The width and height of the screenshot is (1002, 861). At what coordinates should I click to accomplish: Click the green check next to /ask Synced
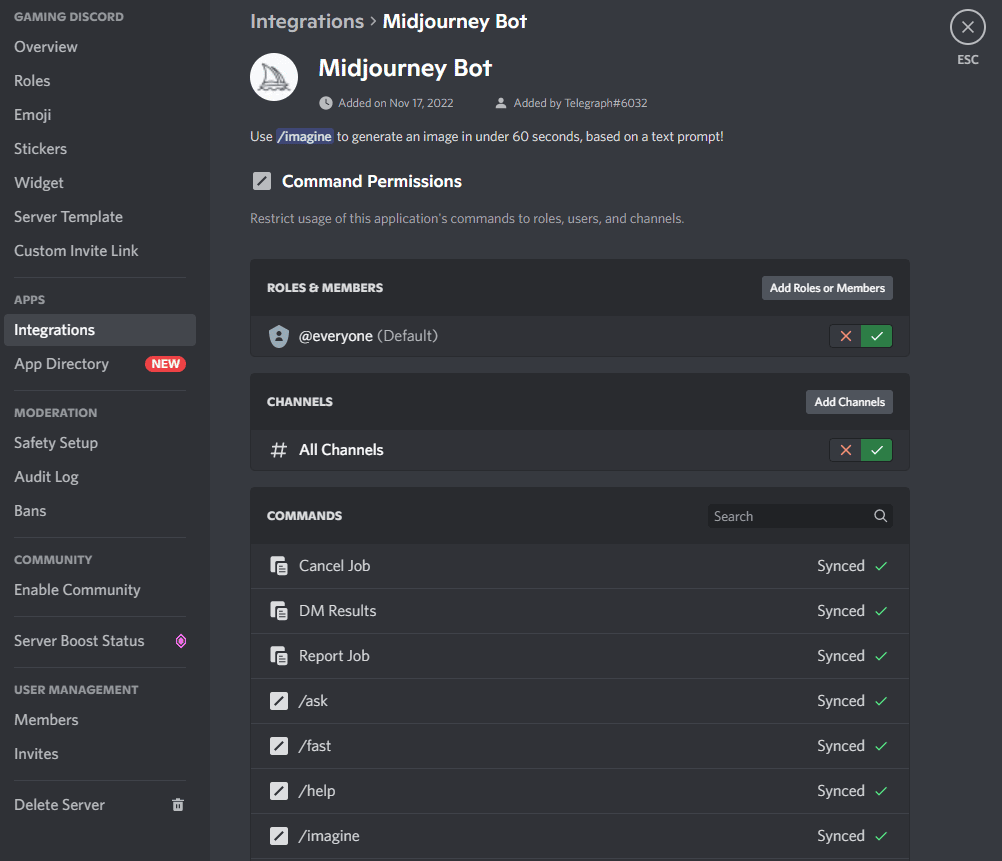881,701
